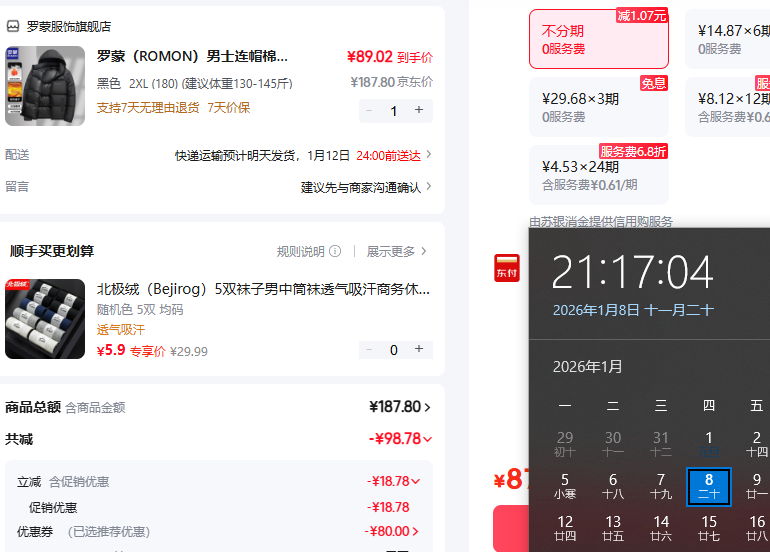Open 配送 delivery time options
This screenshot has height=552, width=770.
[303, 155]
